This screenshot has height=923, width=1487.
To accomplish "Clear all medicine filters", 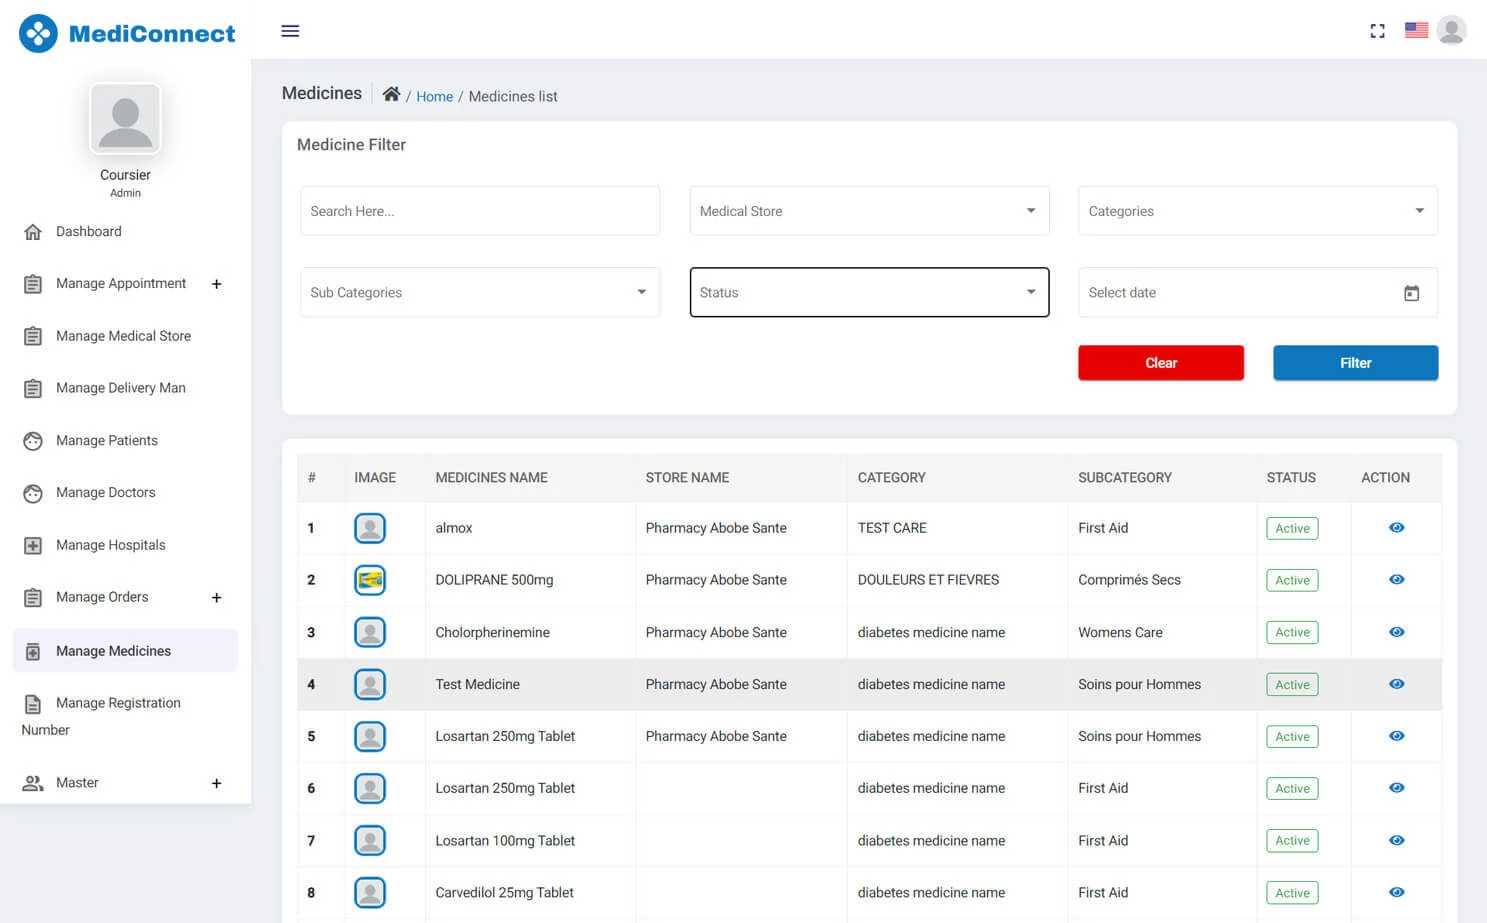I will [x=1160, y=362].
